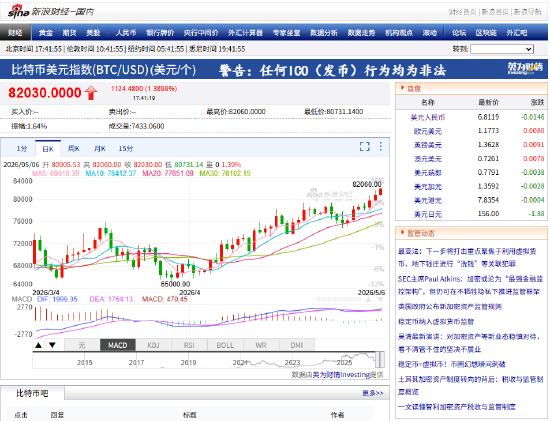Open the chart's three-dot options menu
550x421 pixels.
(381, 146)
